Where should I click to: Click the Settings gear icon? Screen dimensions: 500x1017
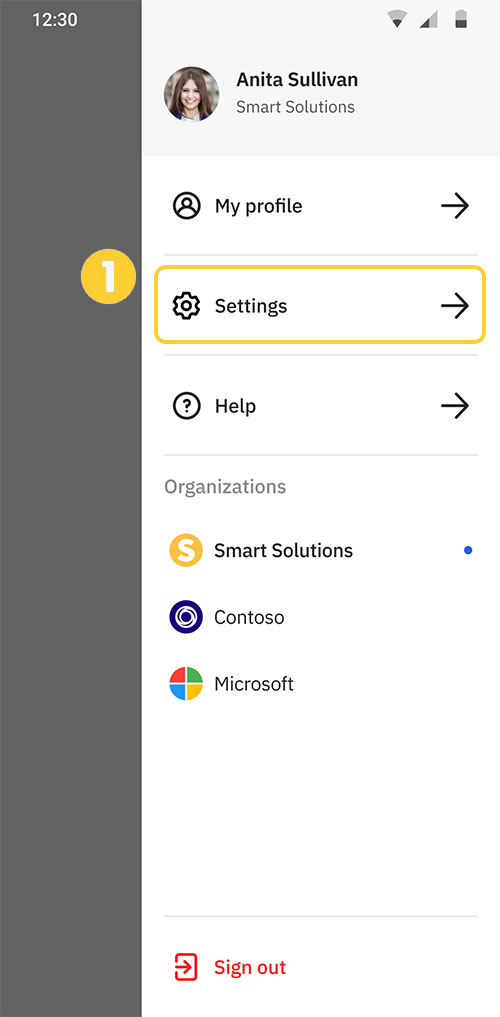[186, 305]
